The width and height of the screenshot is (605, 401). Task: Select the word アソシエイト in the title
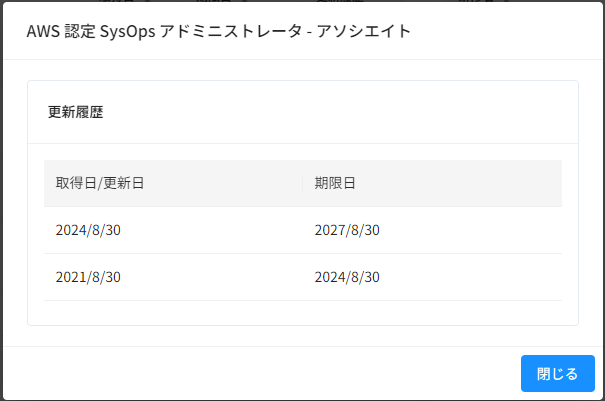(x=363, y=31)
